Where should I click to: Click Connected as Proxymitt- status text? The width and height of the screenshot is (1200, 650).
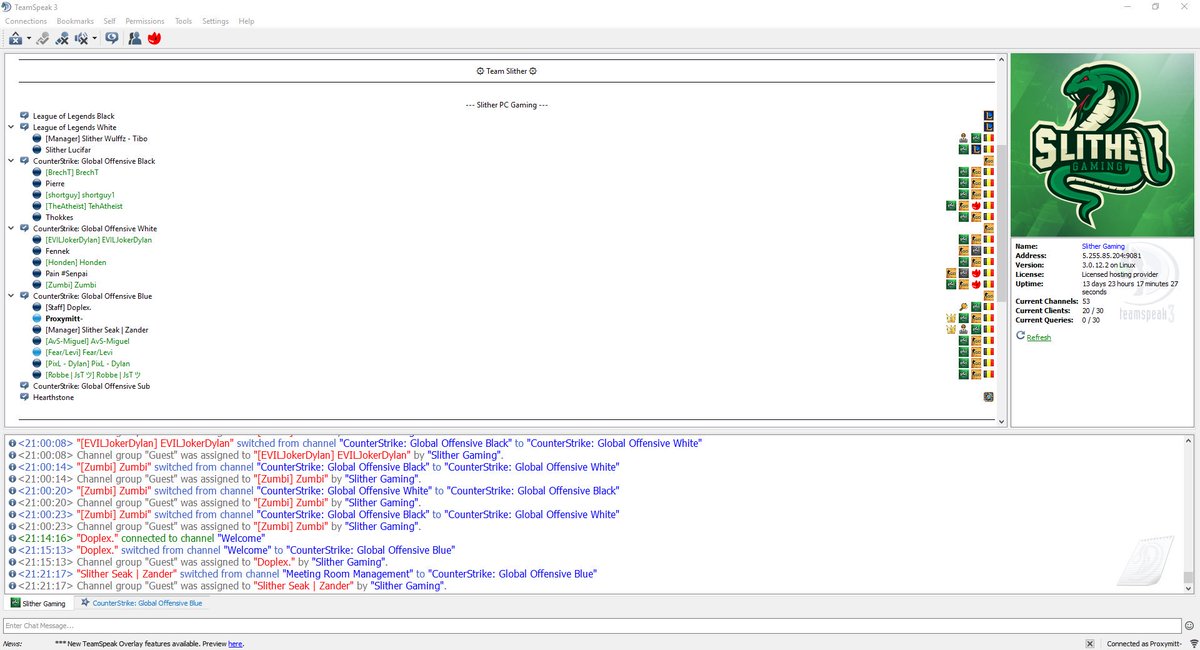[x=1142, y=644]
